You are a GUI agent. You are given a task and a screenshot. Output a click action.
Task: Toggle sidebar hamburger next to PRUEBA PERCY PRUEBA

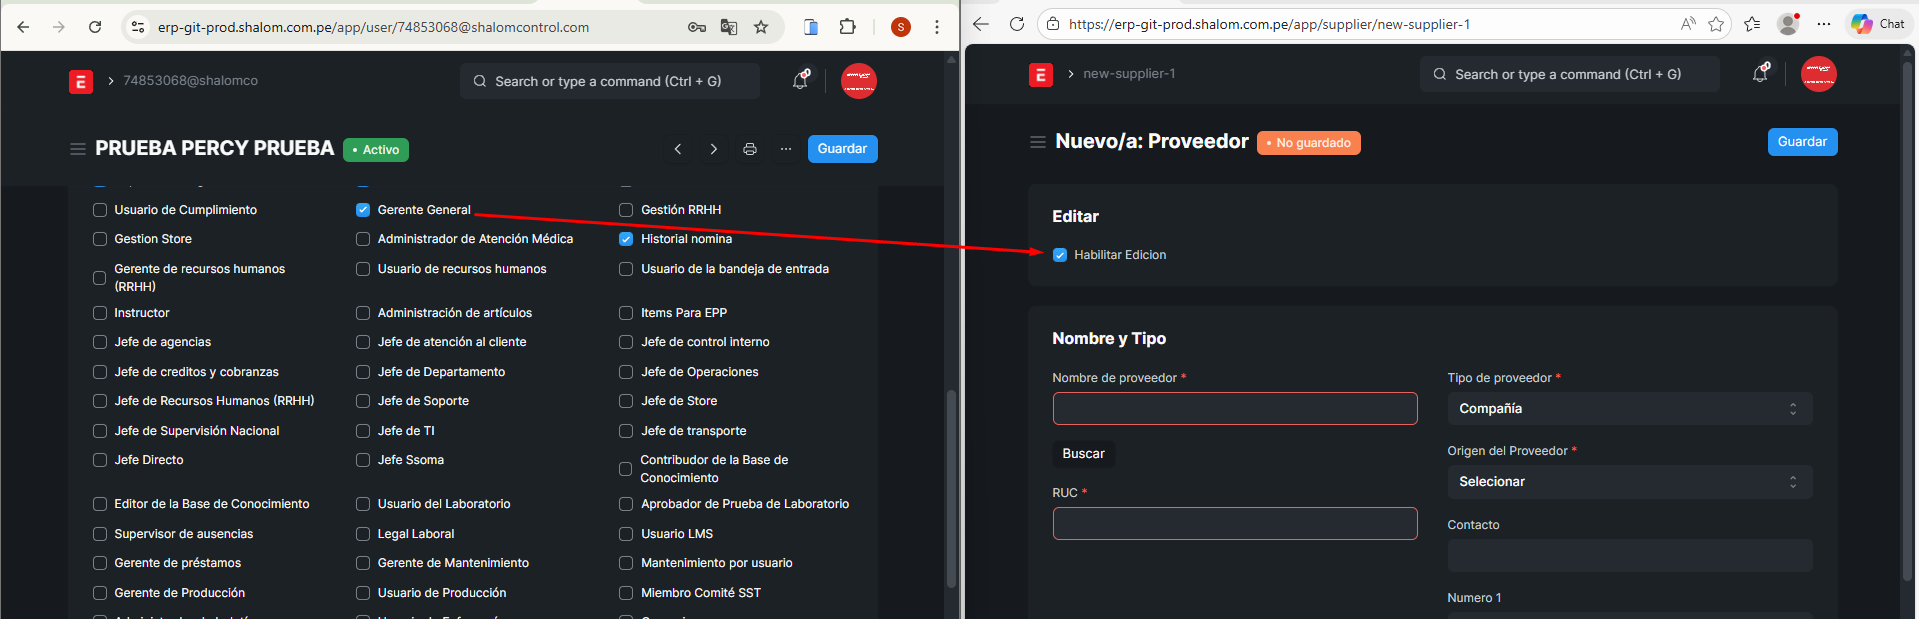(x=77, y=149)
